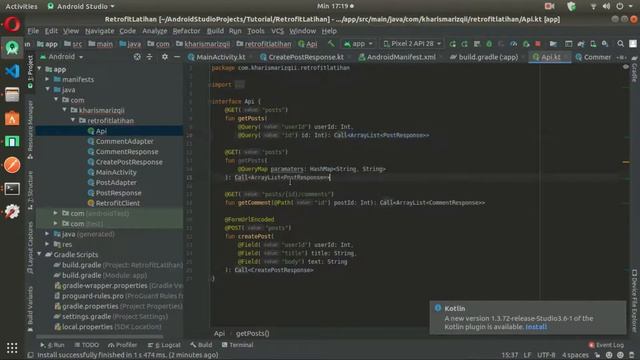Click Project panel horizontal scrollbar
This screenshot has width=640, height=360.
100,337
